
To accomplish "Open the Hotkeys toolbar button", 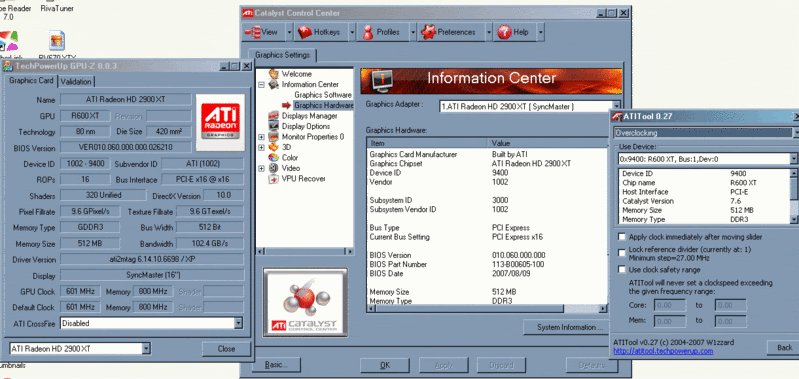I will coord(320,32).
